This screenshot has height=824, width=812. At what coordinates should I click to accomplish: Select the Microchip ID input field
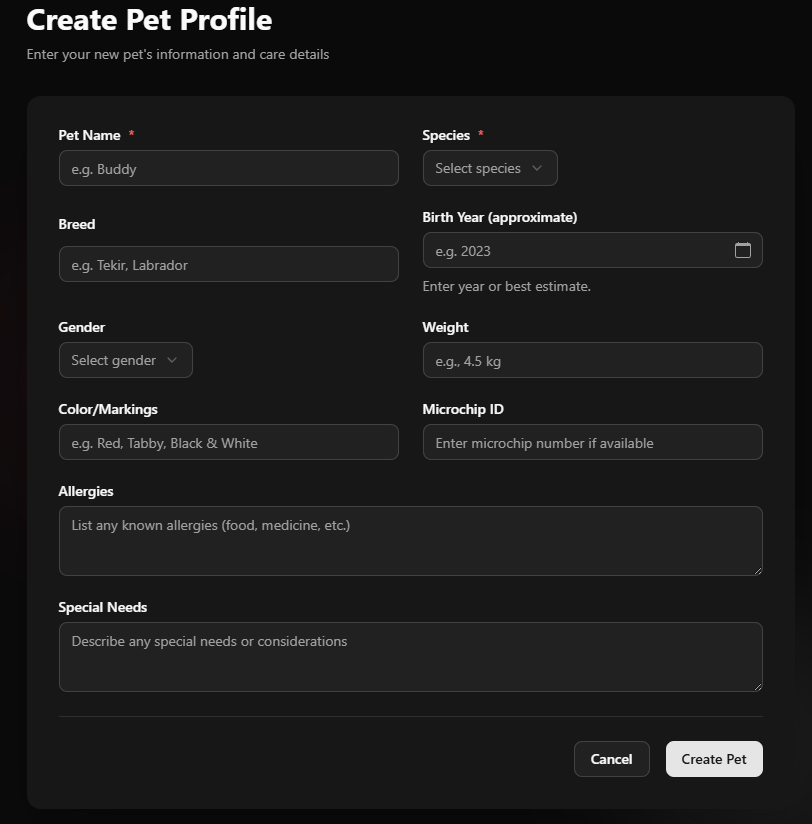(592, 442)
